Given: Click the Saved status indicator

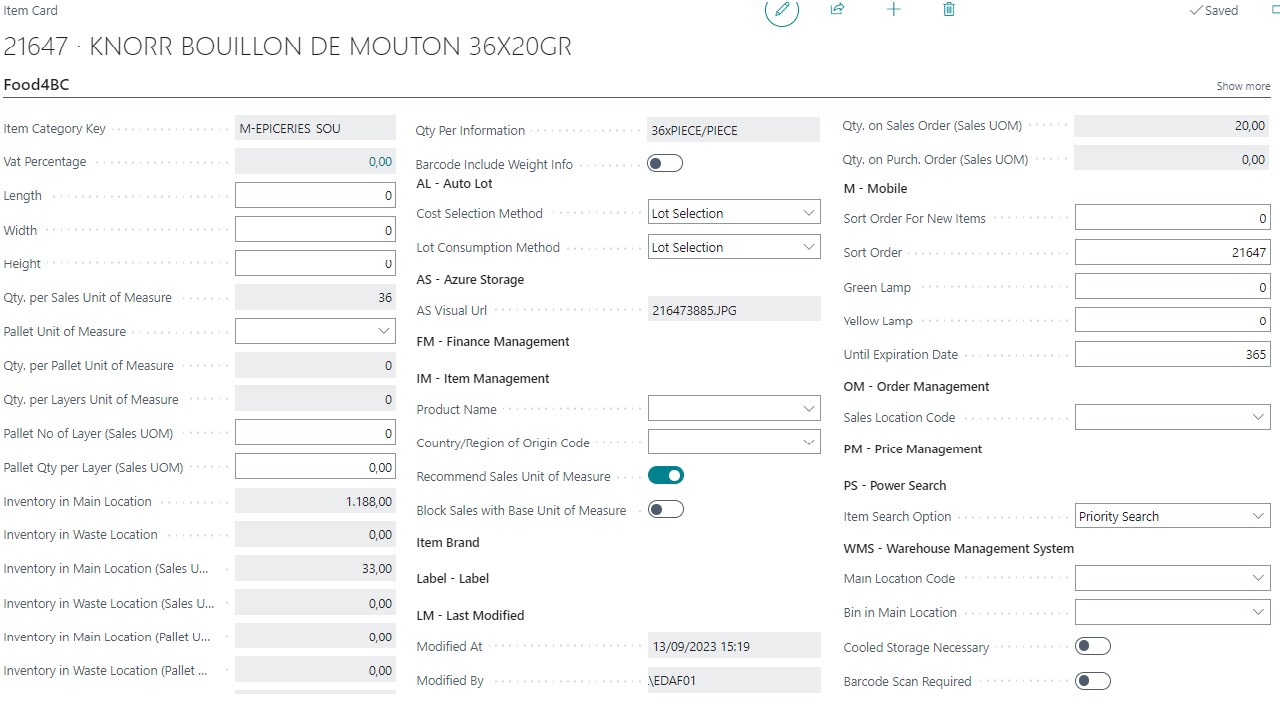Looking at the screenshot, I should [1213, 10].
